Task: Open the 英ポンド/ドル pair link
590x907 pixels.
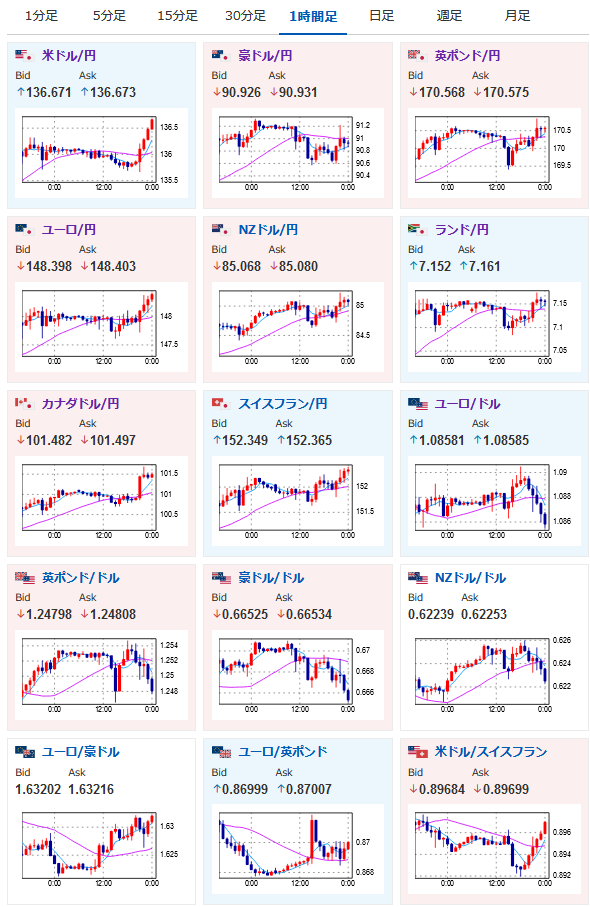Action: pyautogui.click(x=80, y=578)
